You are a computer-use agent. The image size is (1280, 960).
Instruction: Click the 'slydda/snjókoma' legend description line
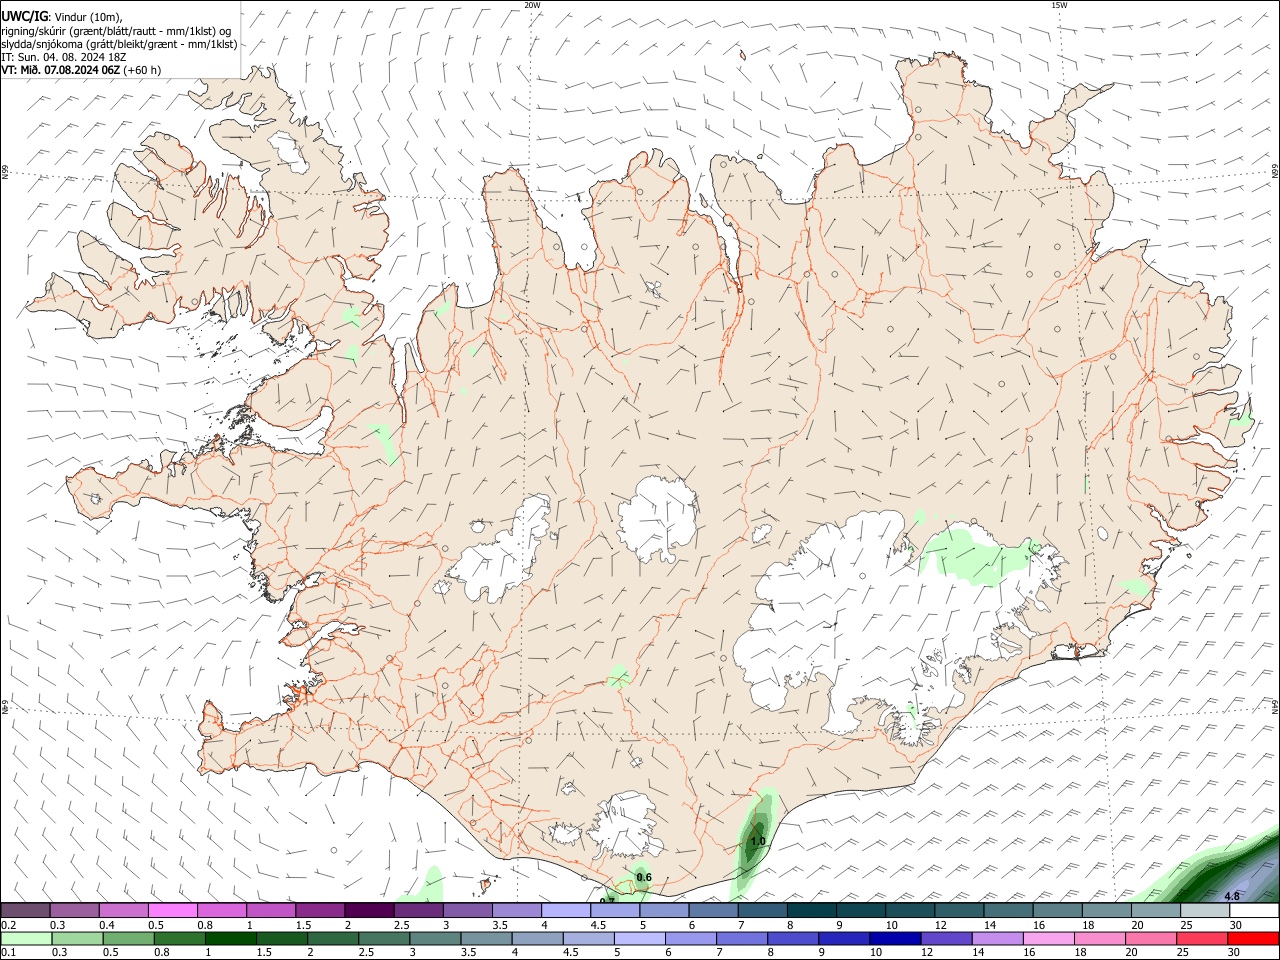[119, 44]
